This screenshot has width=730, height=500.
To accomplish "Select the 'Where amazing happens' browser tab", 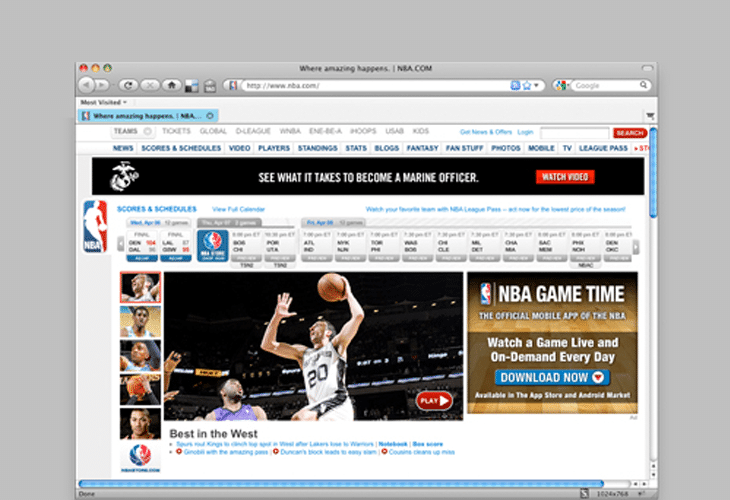I will coord(147,115).
